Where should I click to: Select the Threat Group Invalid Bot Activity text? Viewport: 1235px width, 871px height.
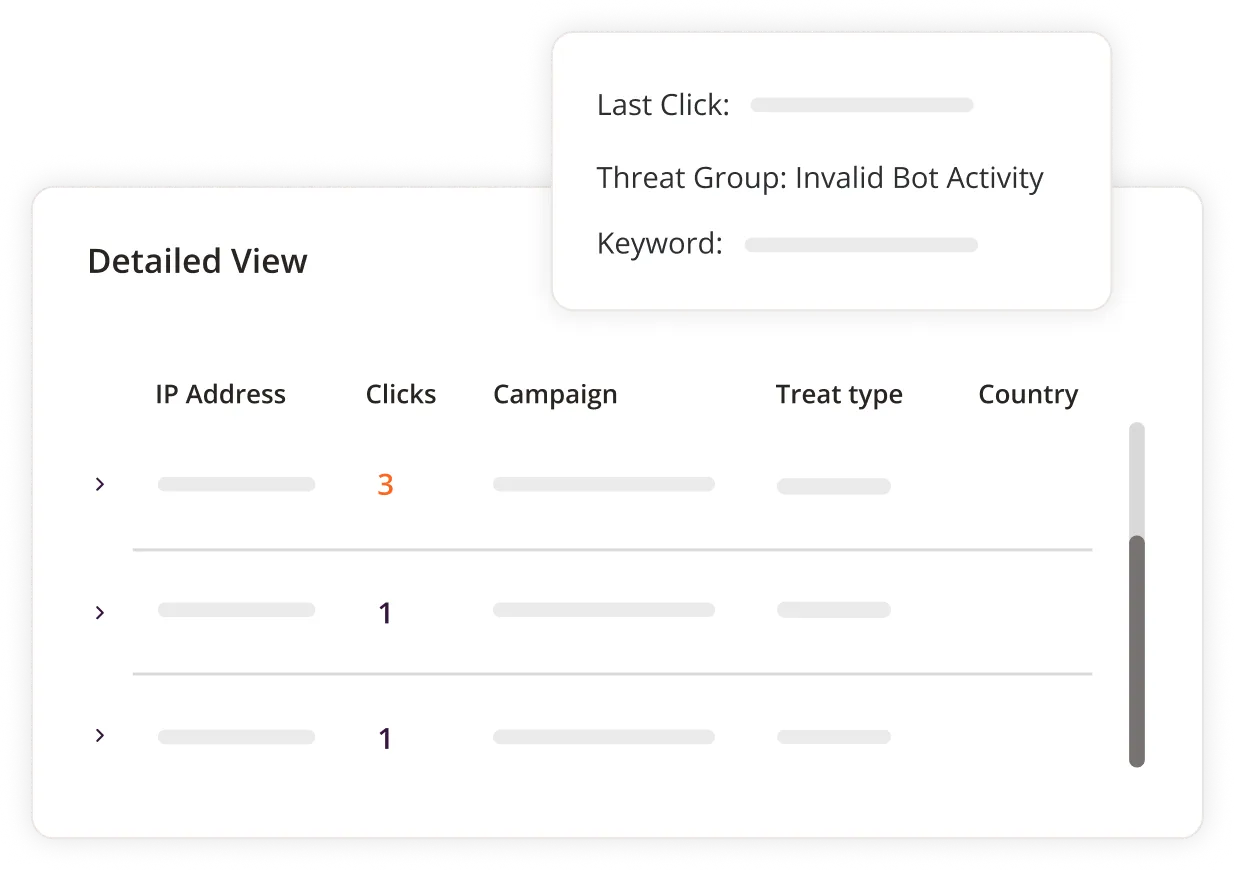tap(820, 178)
